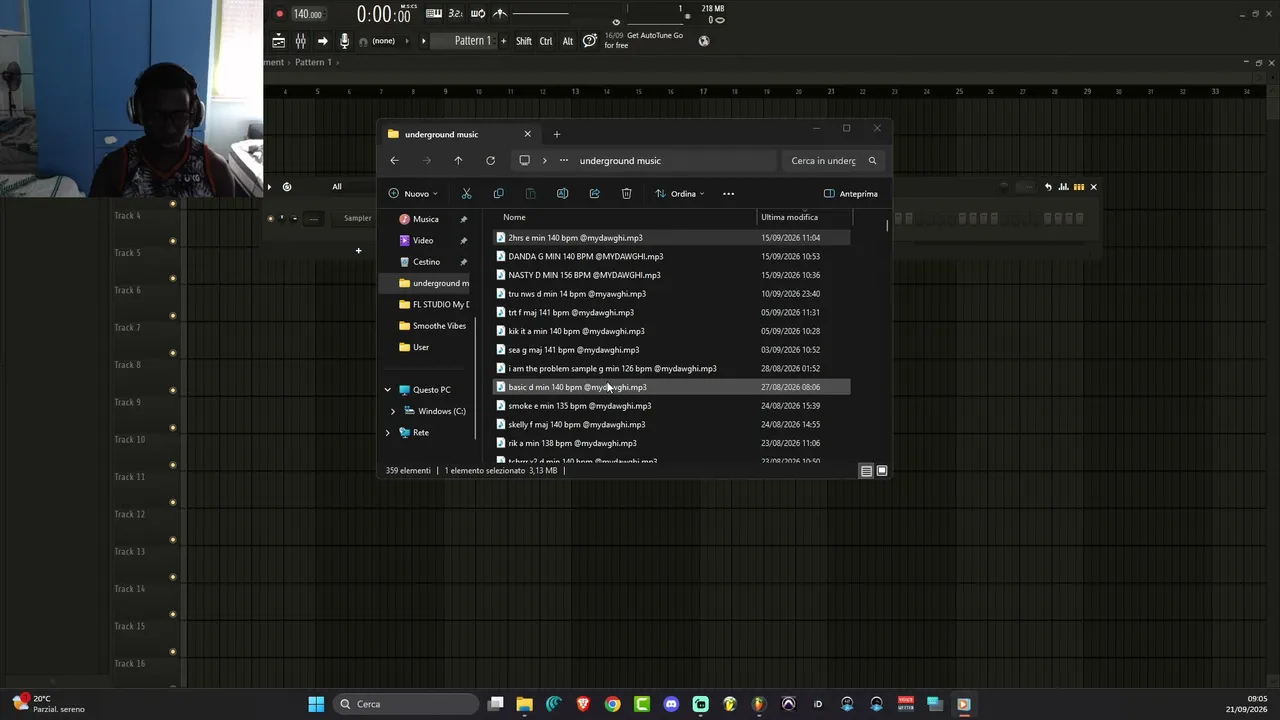
Task: Enable the countdown before recording icon
Action: tap(456, 13)
